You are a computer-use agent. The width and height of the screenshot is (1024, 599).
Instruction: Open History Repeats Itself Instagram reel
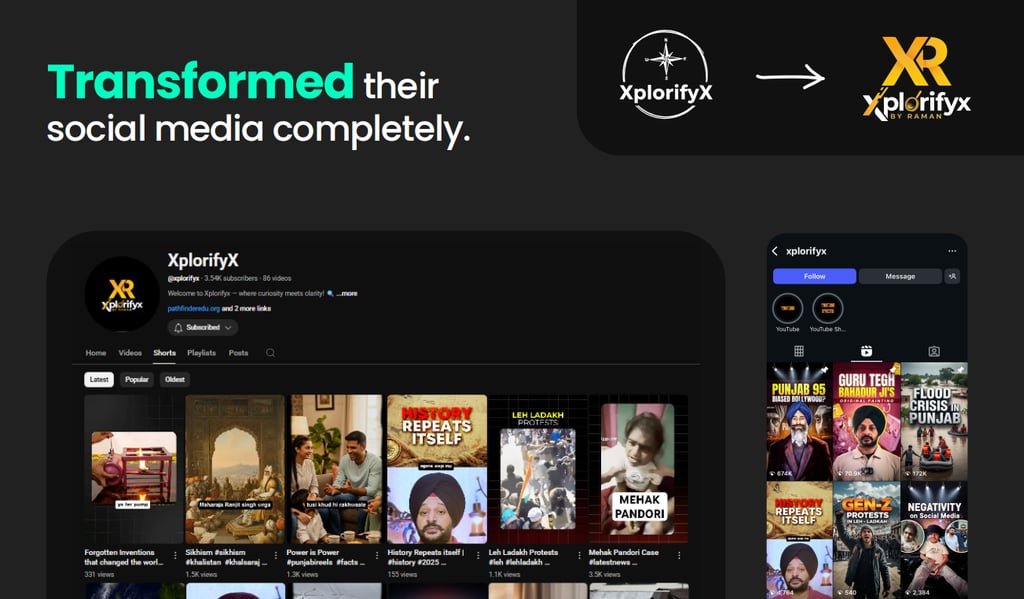[799, 540]
